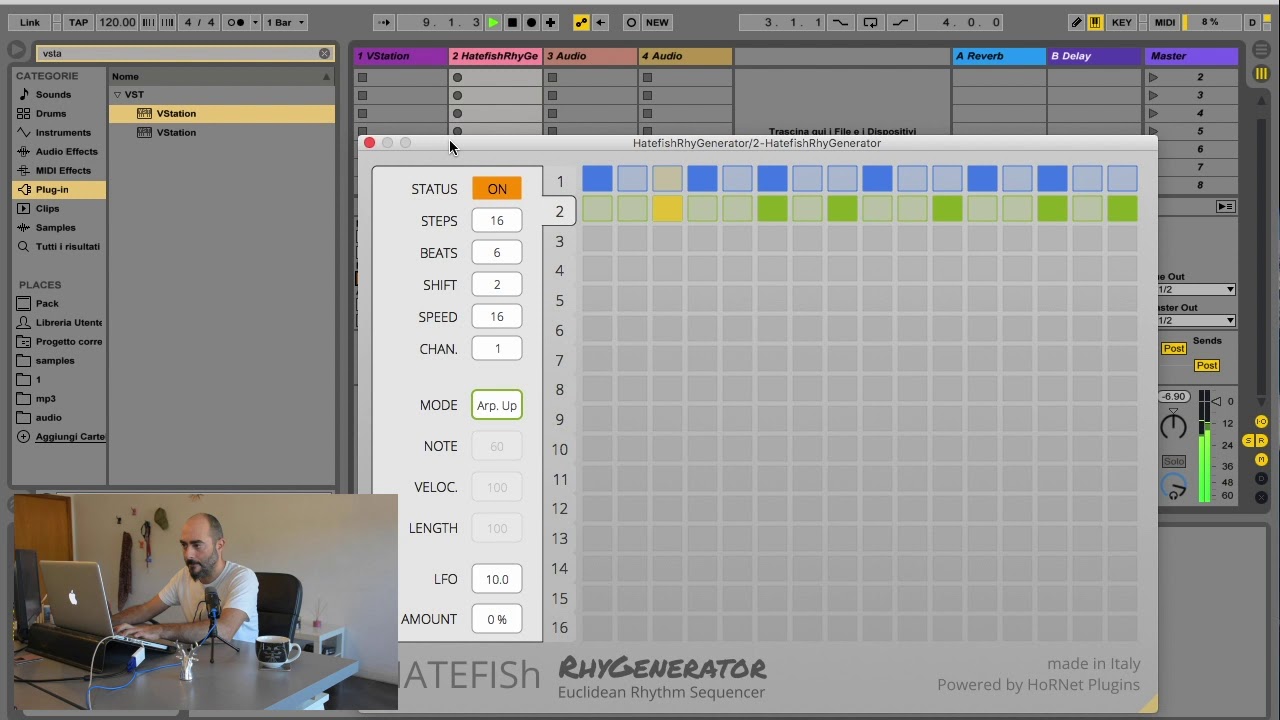Collapse the VST folder in browser
This screenshot has height=720, width=1280.
(117, 95)
